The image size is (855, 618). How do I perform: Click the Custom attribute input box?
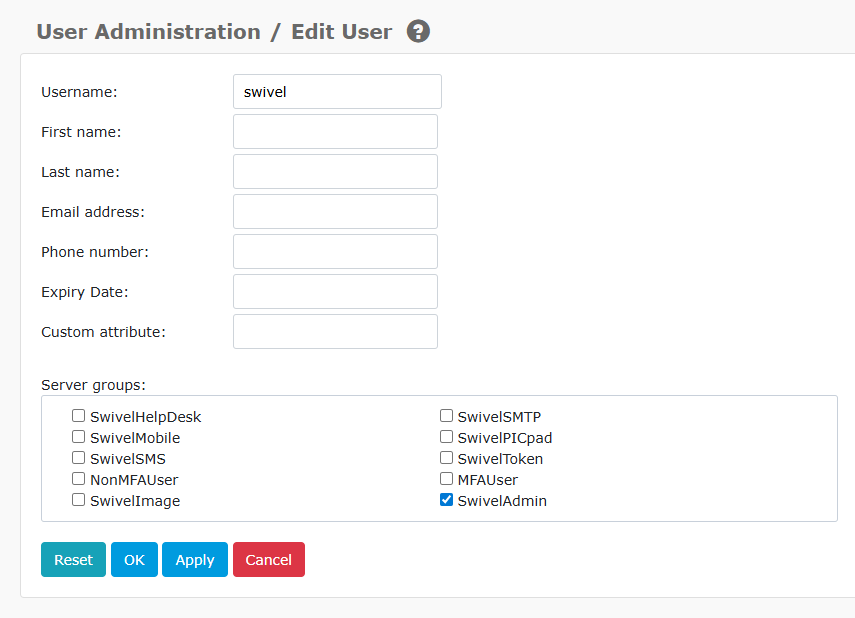[334, 331]
